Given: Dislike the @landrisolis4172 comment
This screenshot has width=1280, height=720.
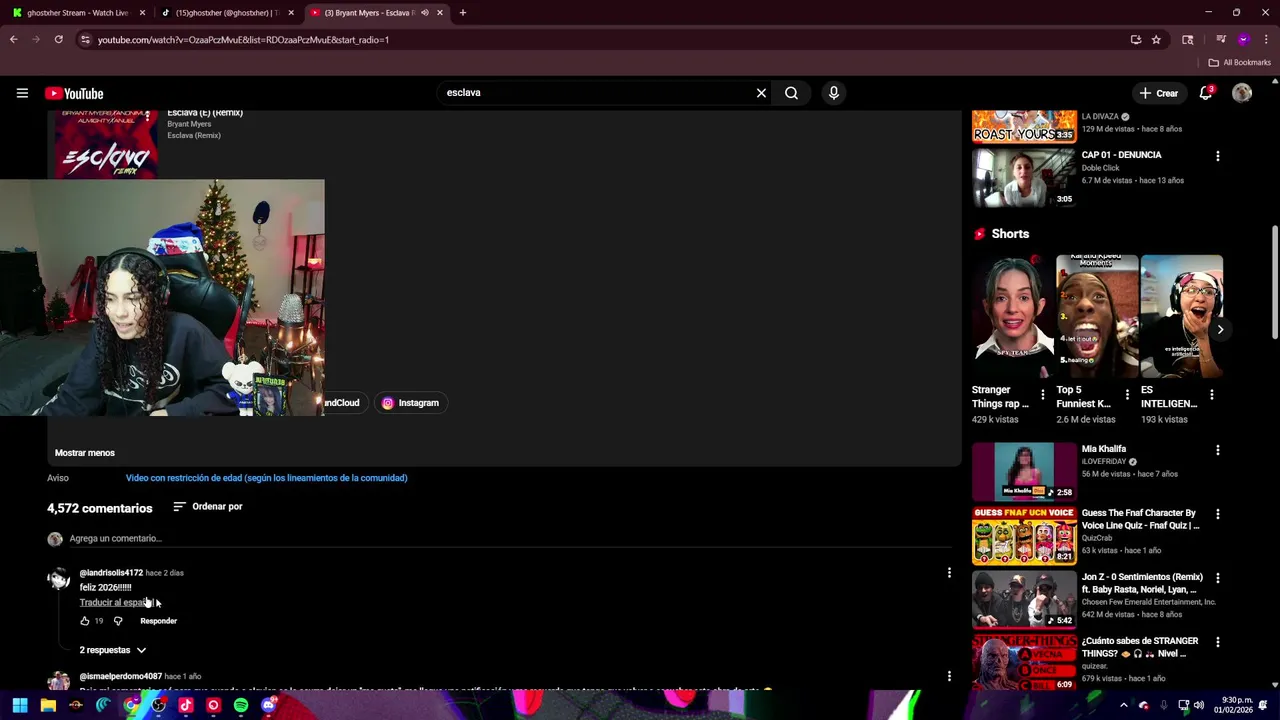Looking at the screenshot, I should (x=118, y=621).
